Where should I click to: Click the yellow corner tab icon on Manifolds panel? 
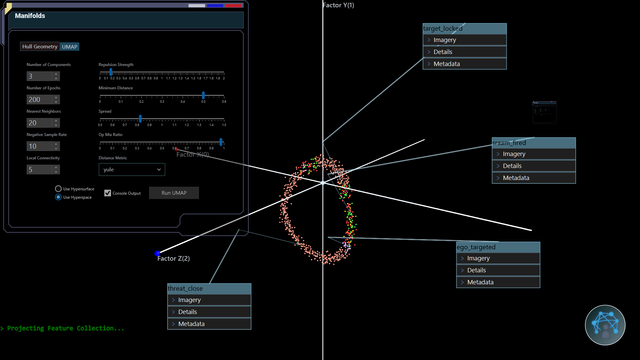coord(8,8)
